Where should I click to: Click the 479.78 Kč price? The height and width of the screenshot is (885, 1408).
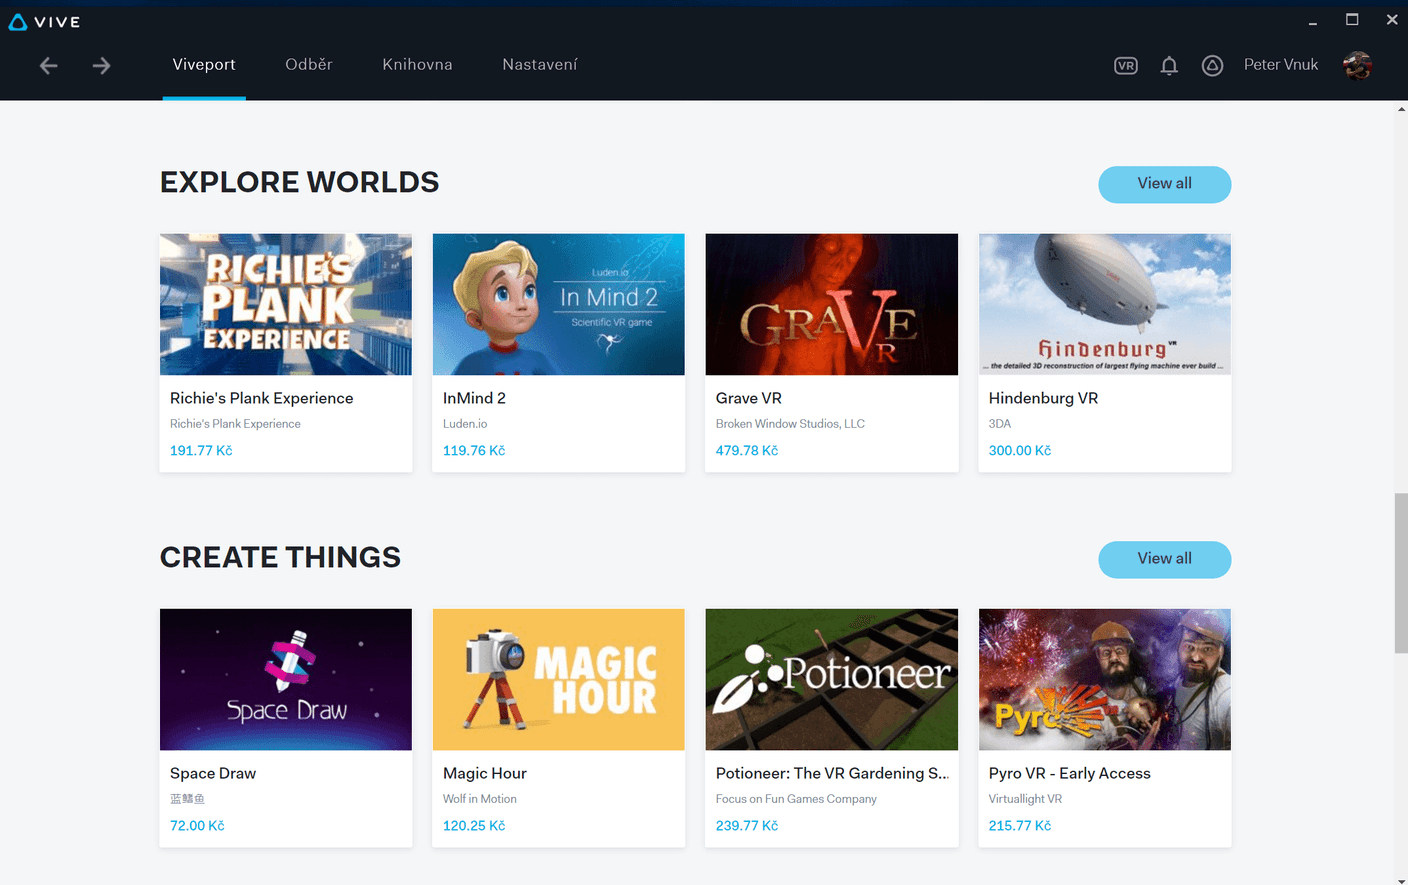tap(747, 451)
